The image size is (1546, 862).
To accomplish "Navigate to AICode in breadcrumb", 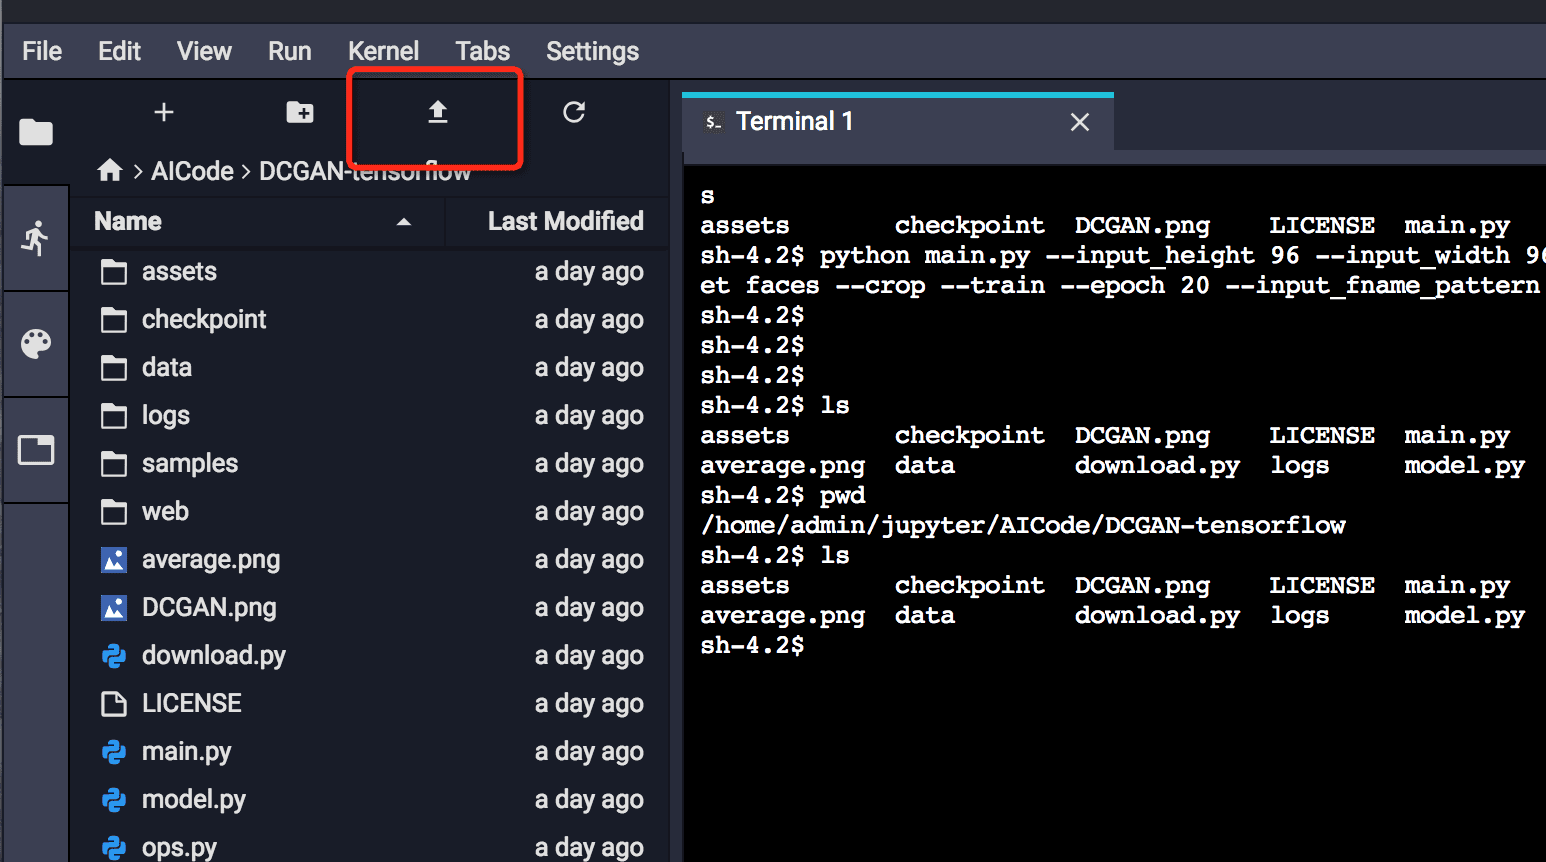I will coord(192,171).
